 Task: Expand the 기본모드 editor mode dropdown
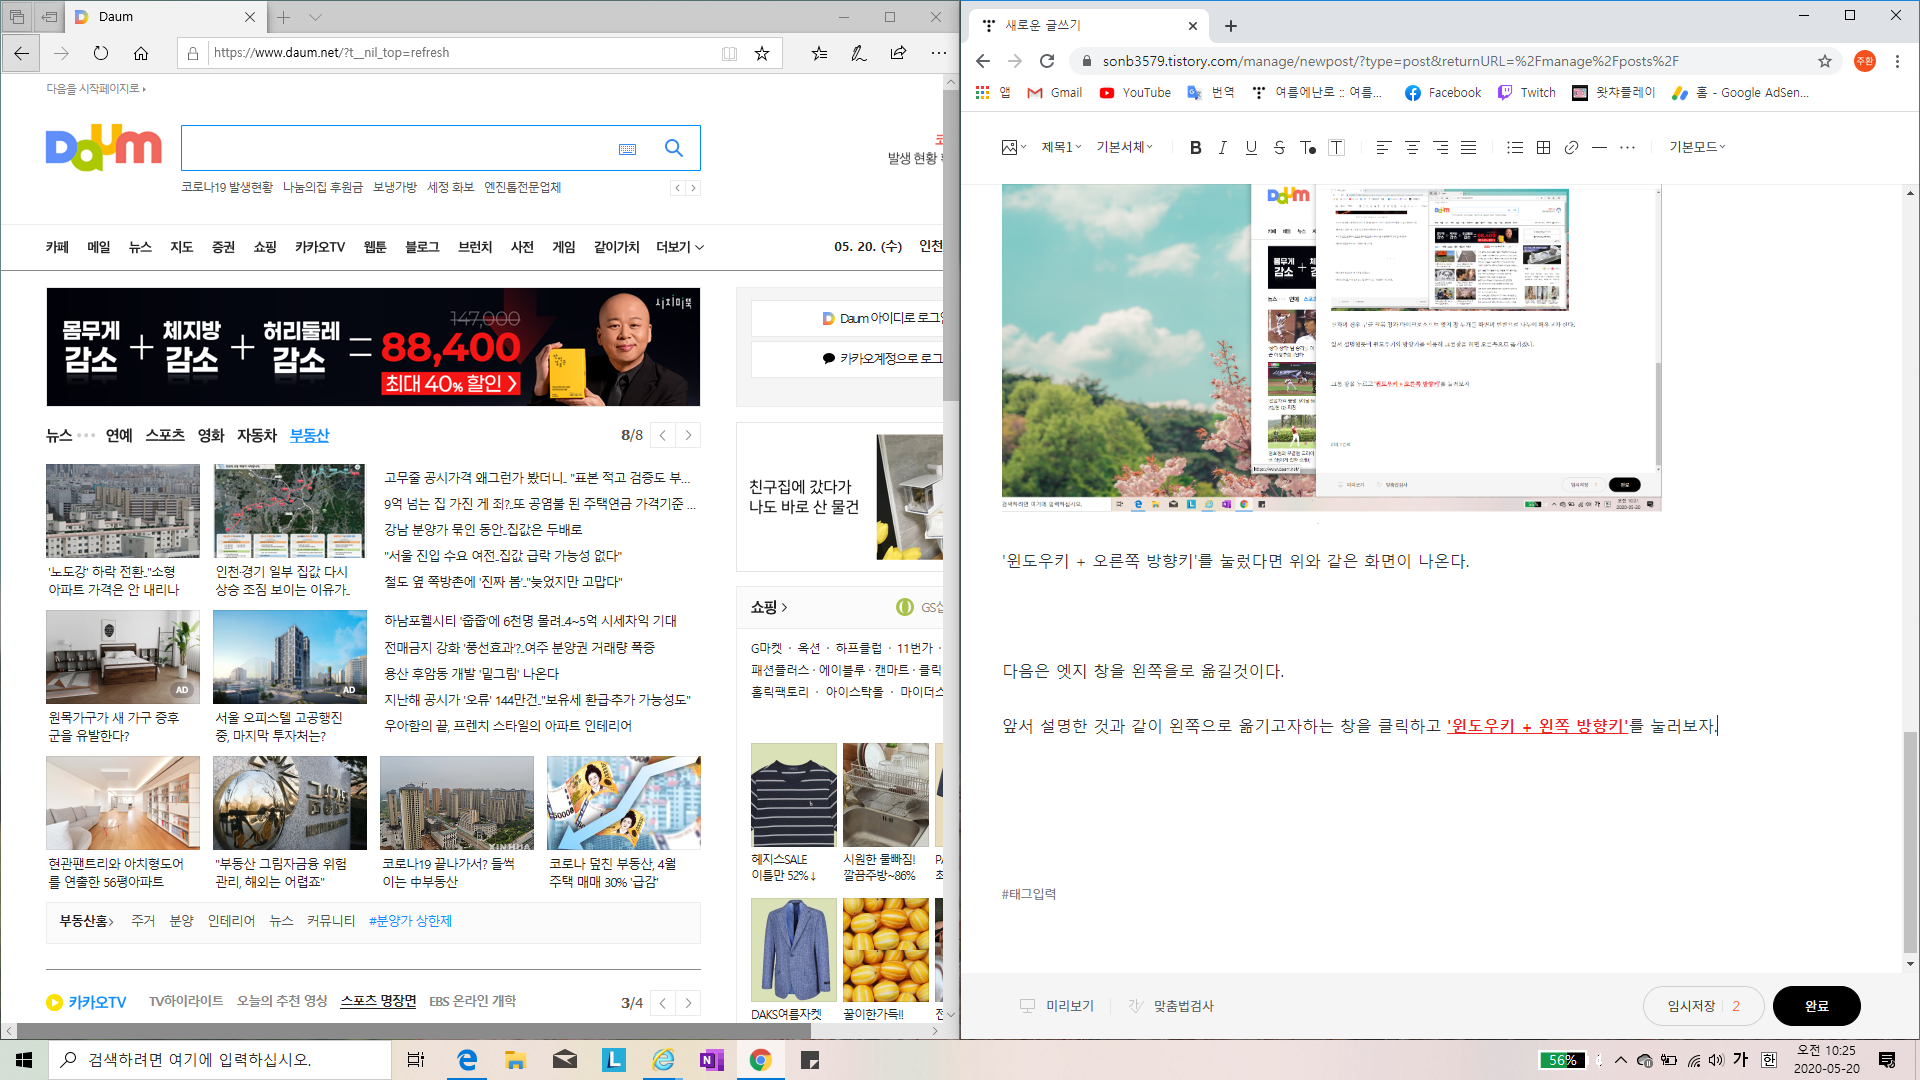coord(1697,147)
